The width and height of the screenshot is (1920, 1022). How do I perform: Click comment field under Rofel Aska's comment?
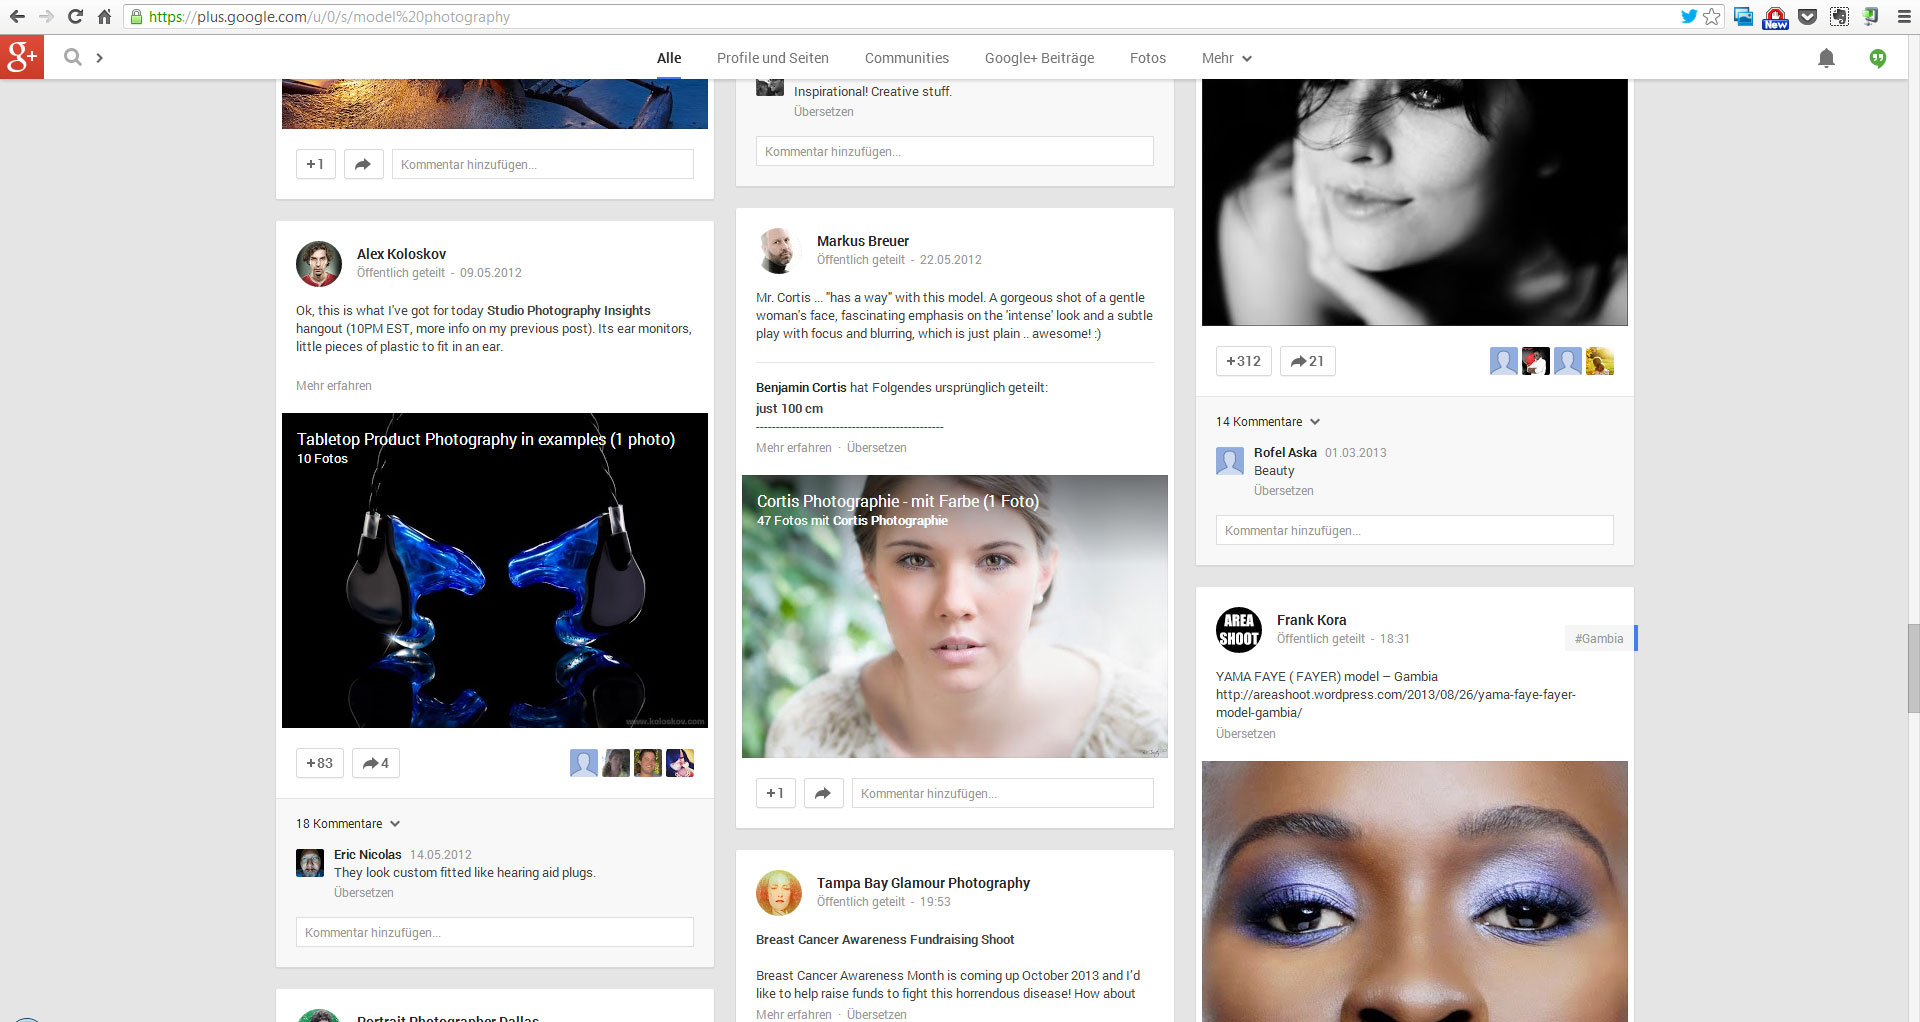[1414, 531]
